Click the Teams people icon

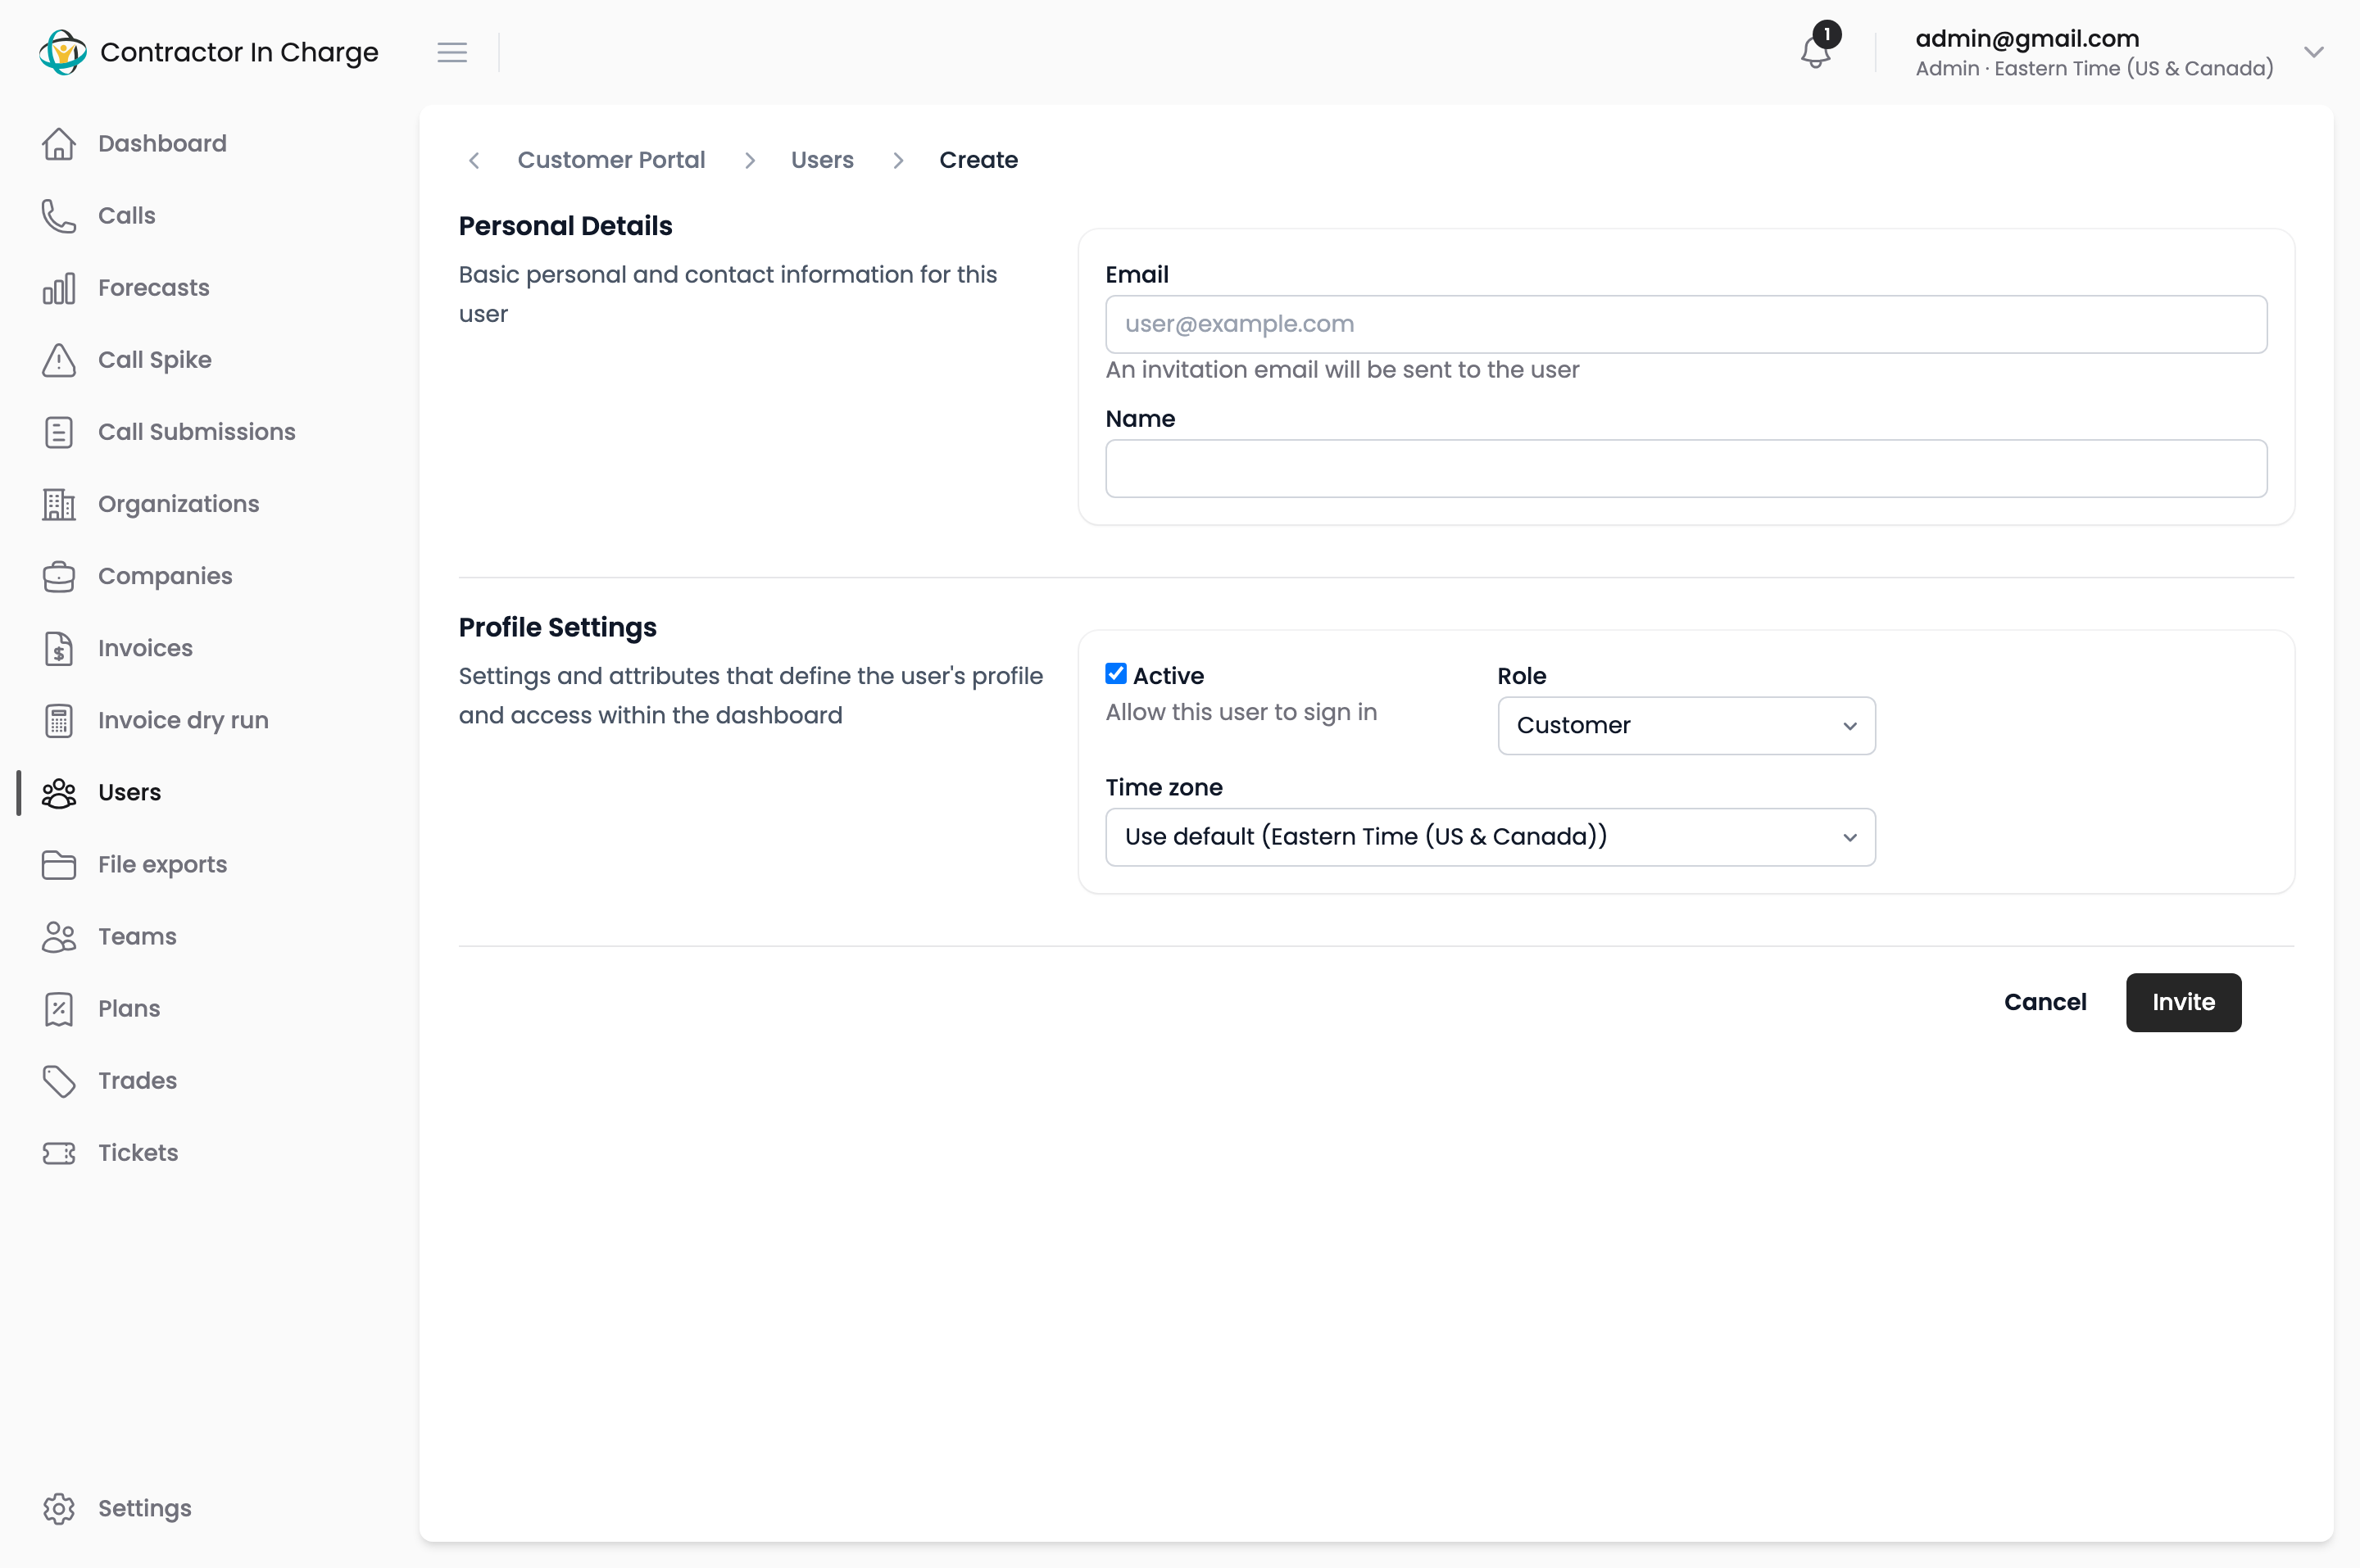point(59,937)
